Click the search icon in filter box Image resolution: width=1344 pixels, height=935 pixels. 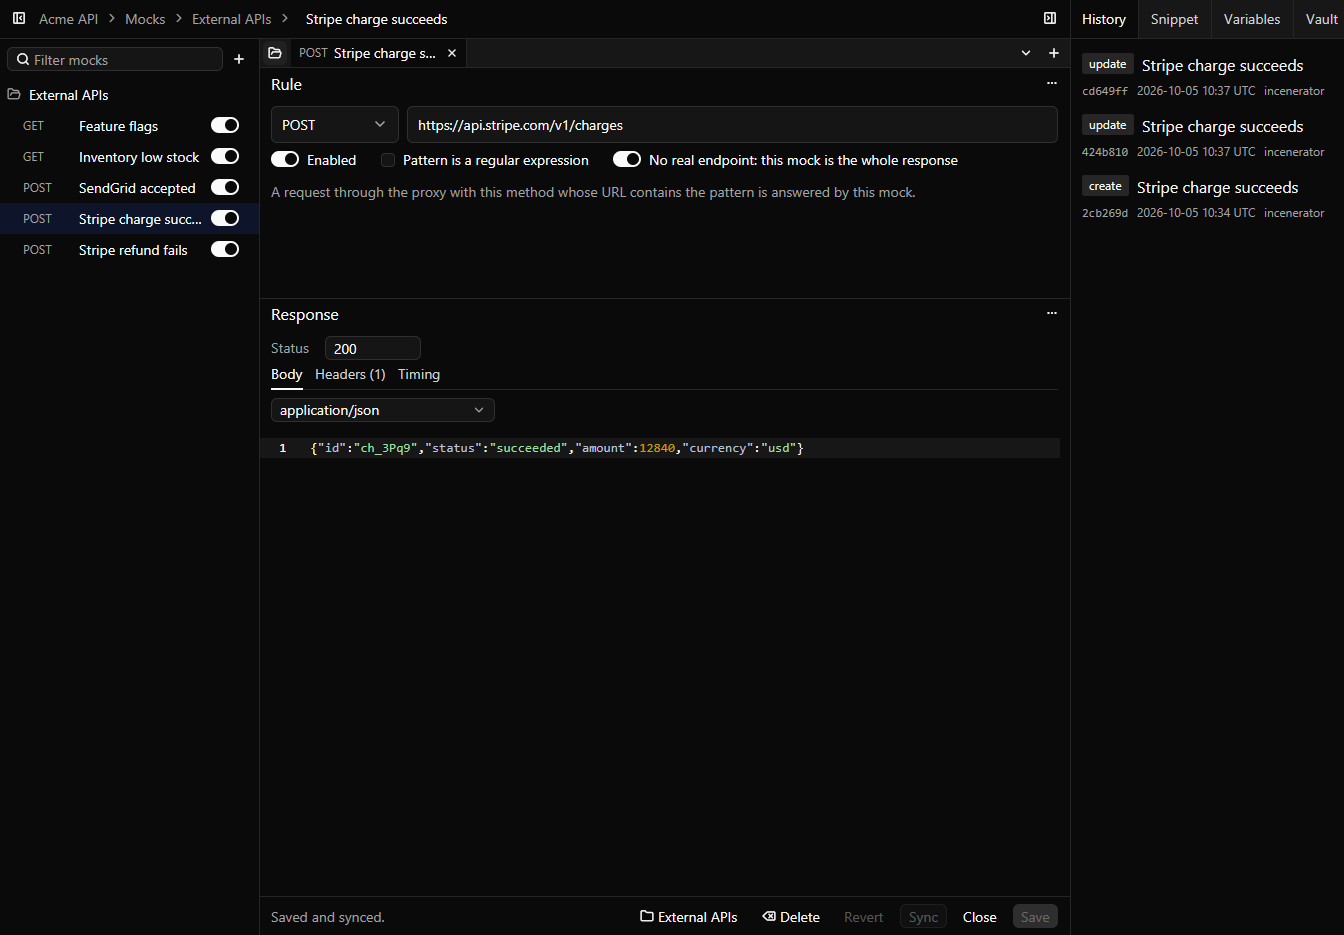click(x=23, y=59)
